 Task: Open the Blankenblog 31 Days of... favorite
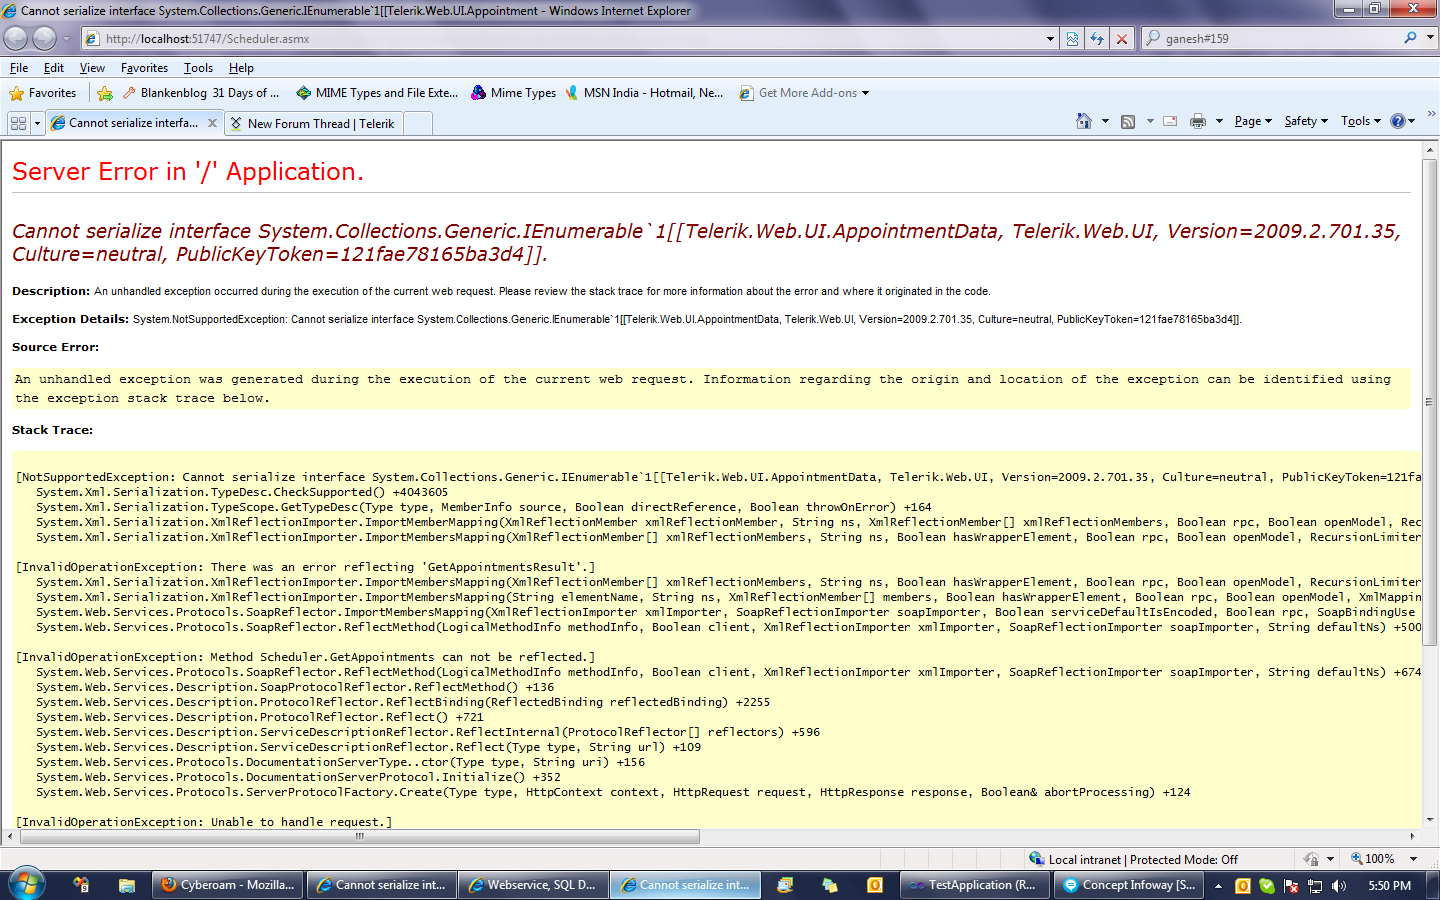click(x=201, y=93)
